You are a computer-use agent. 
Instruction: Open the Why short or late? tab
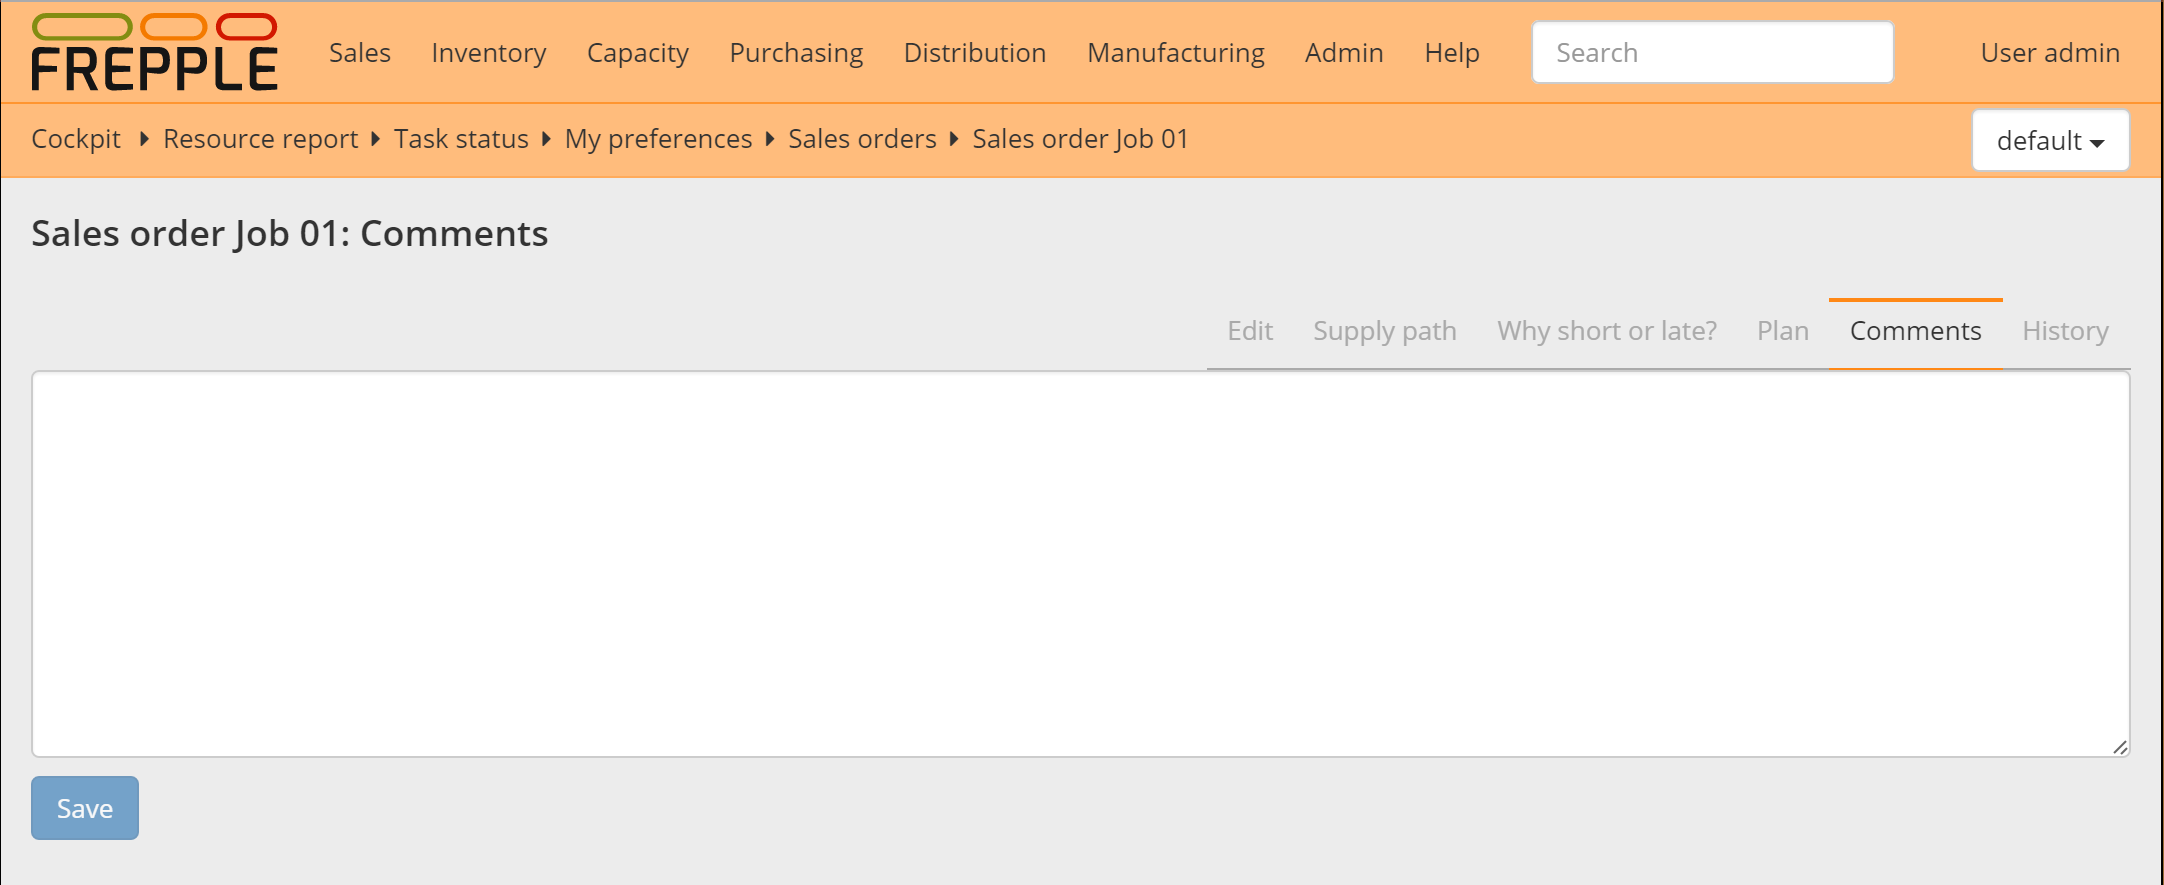tap(1607, 331)
